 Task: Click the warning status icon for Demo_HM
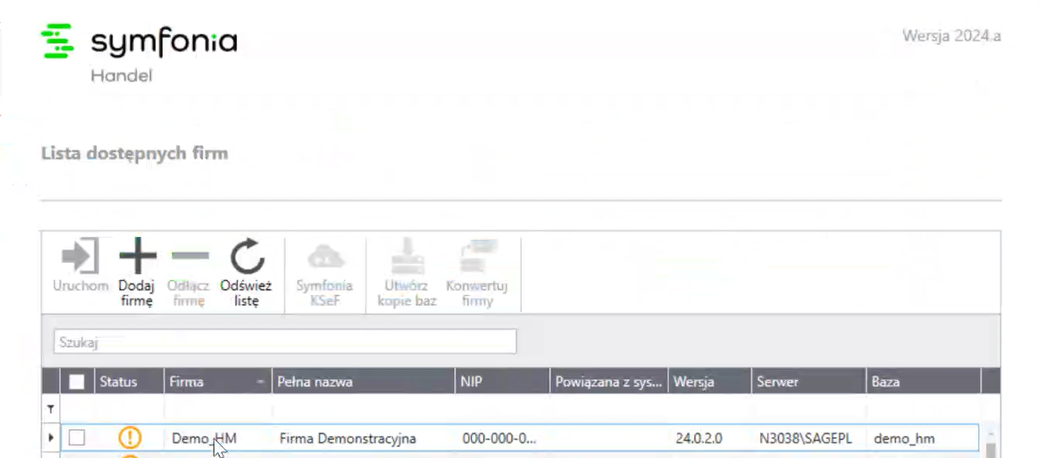click(130, 438)
